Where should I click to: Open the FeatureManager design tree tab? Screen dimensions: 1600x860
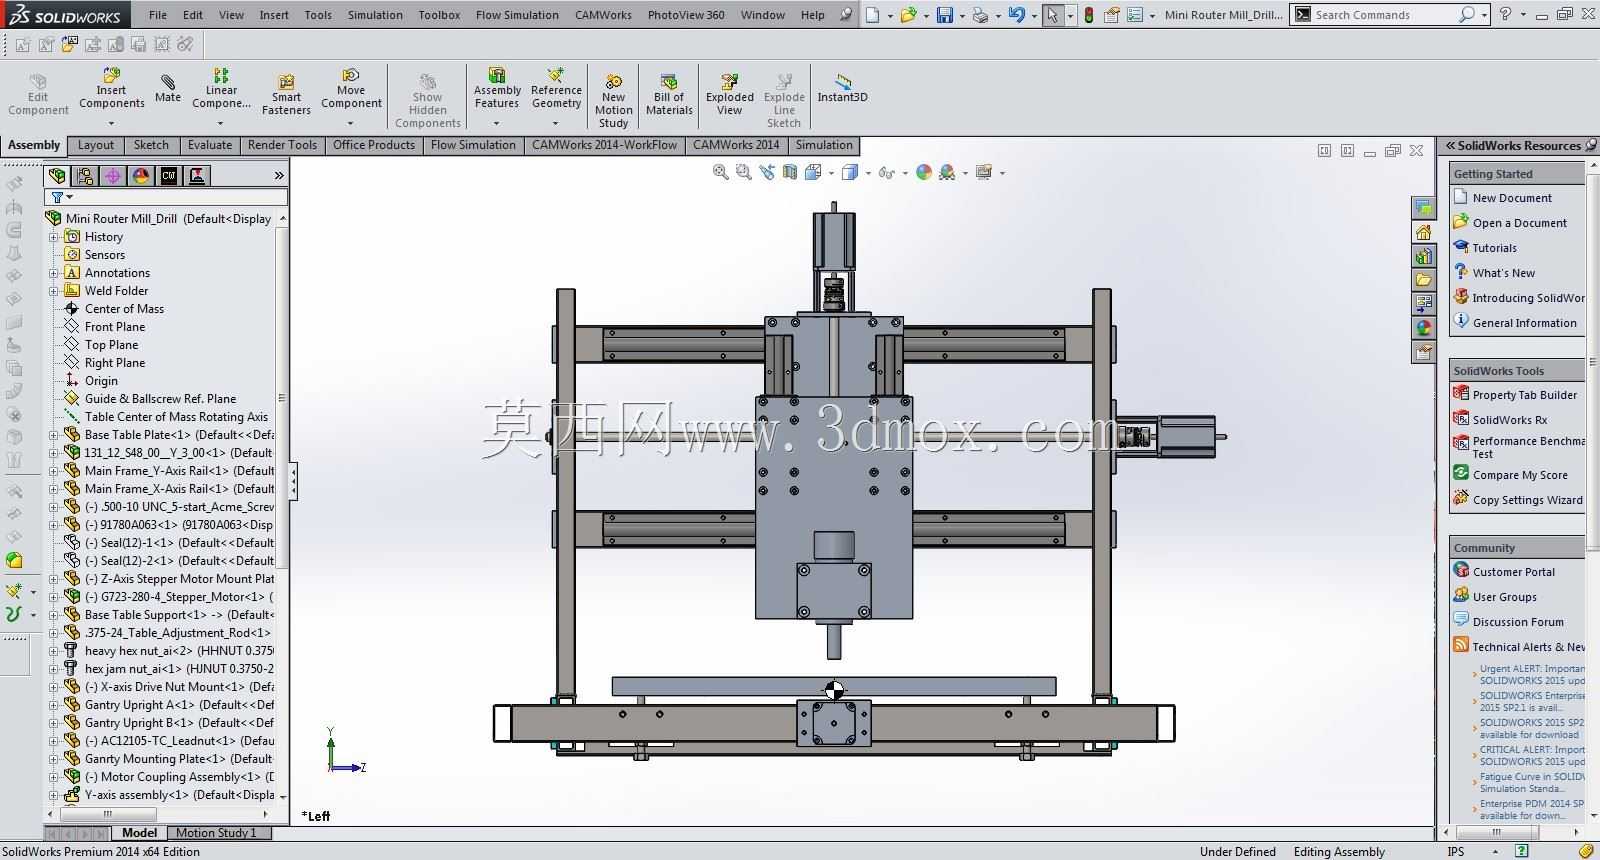click(58, 176)
